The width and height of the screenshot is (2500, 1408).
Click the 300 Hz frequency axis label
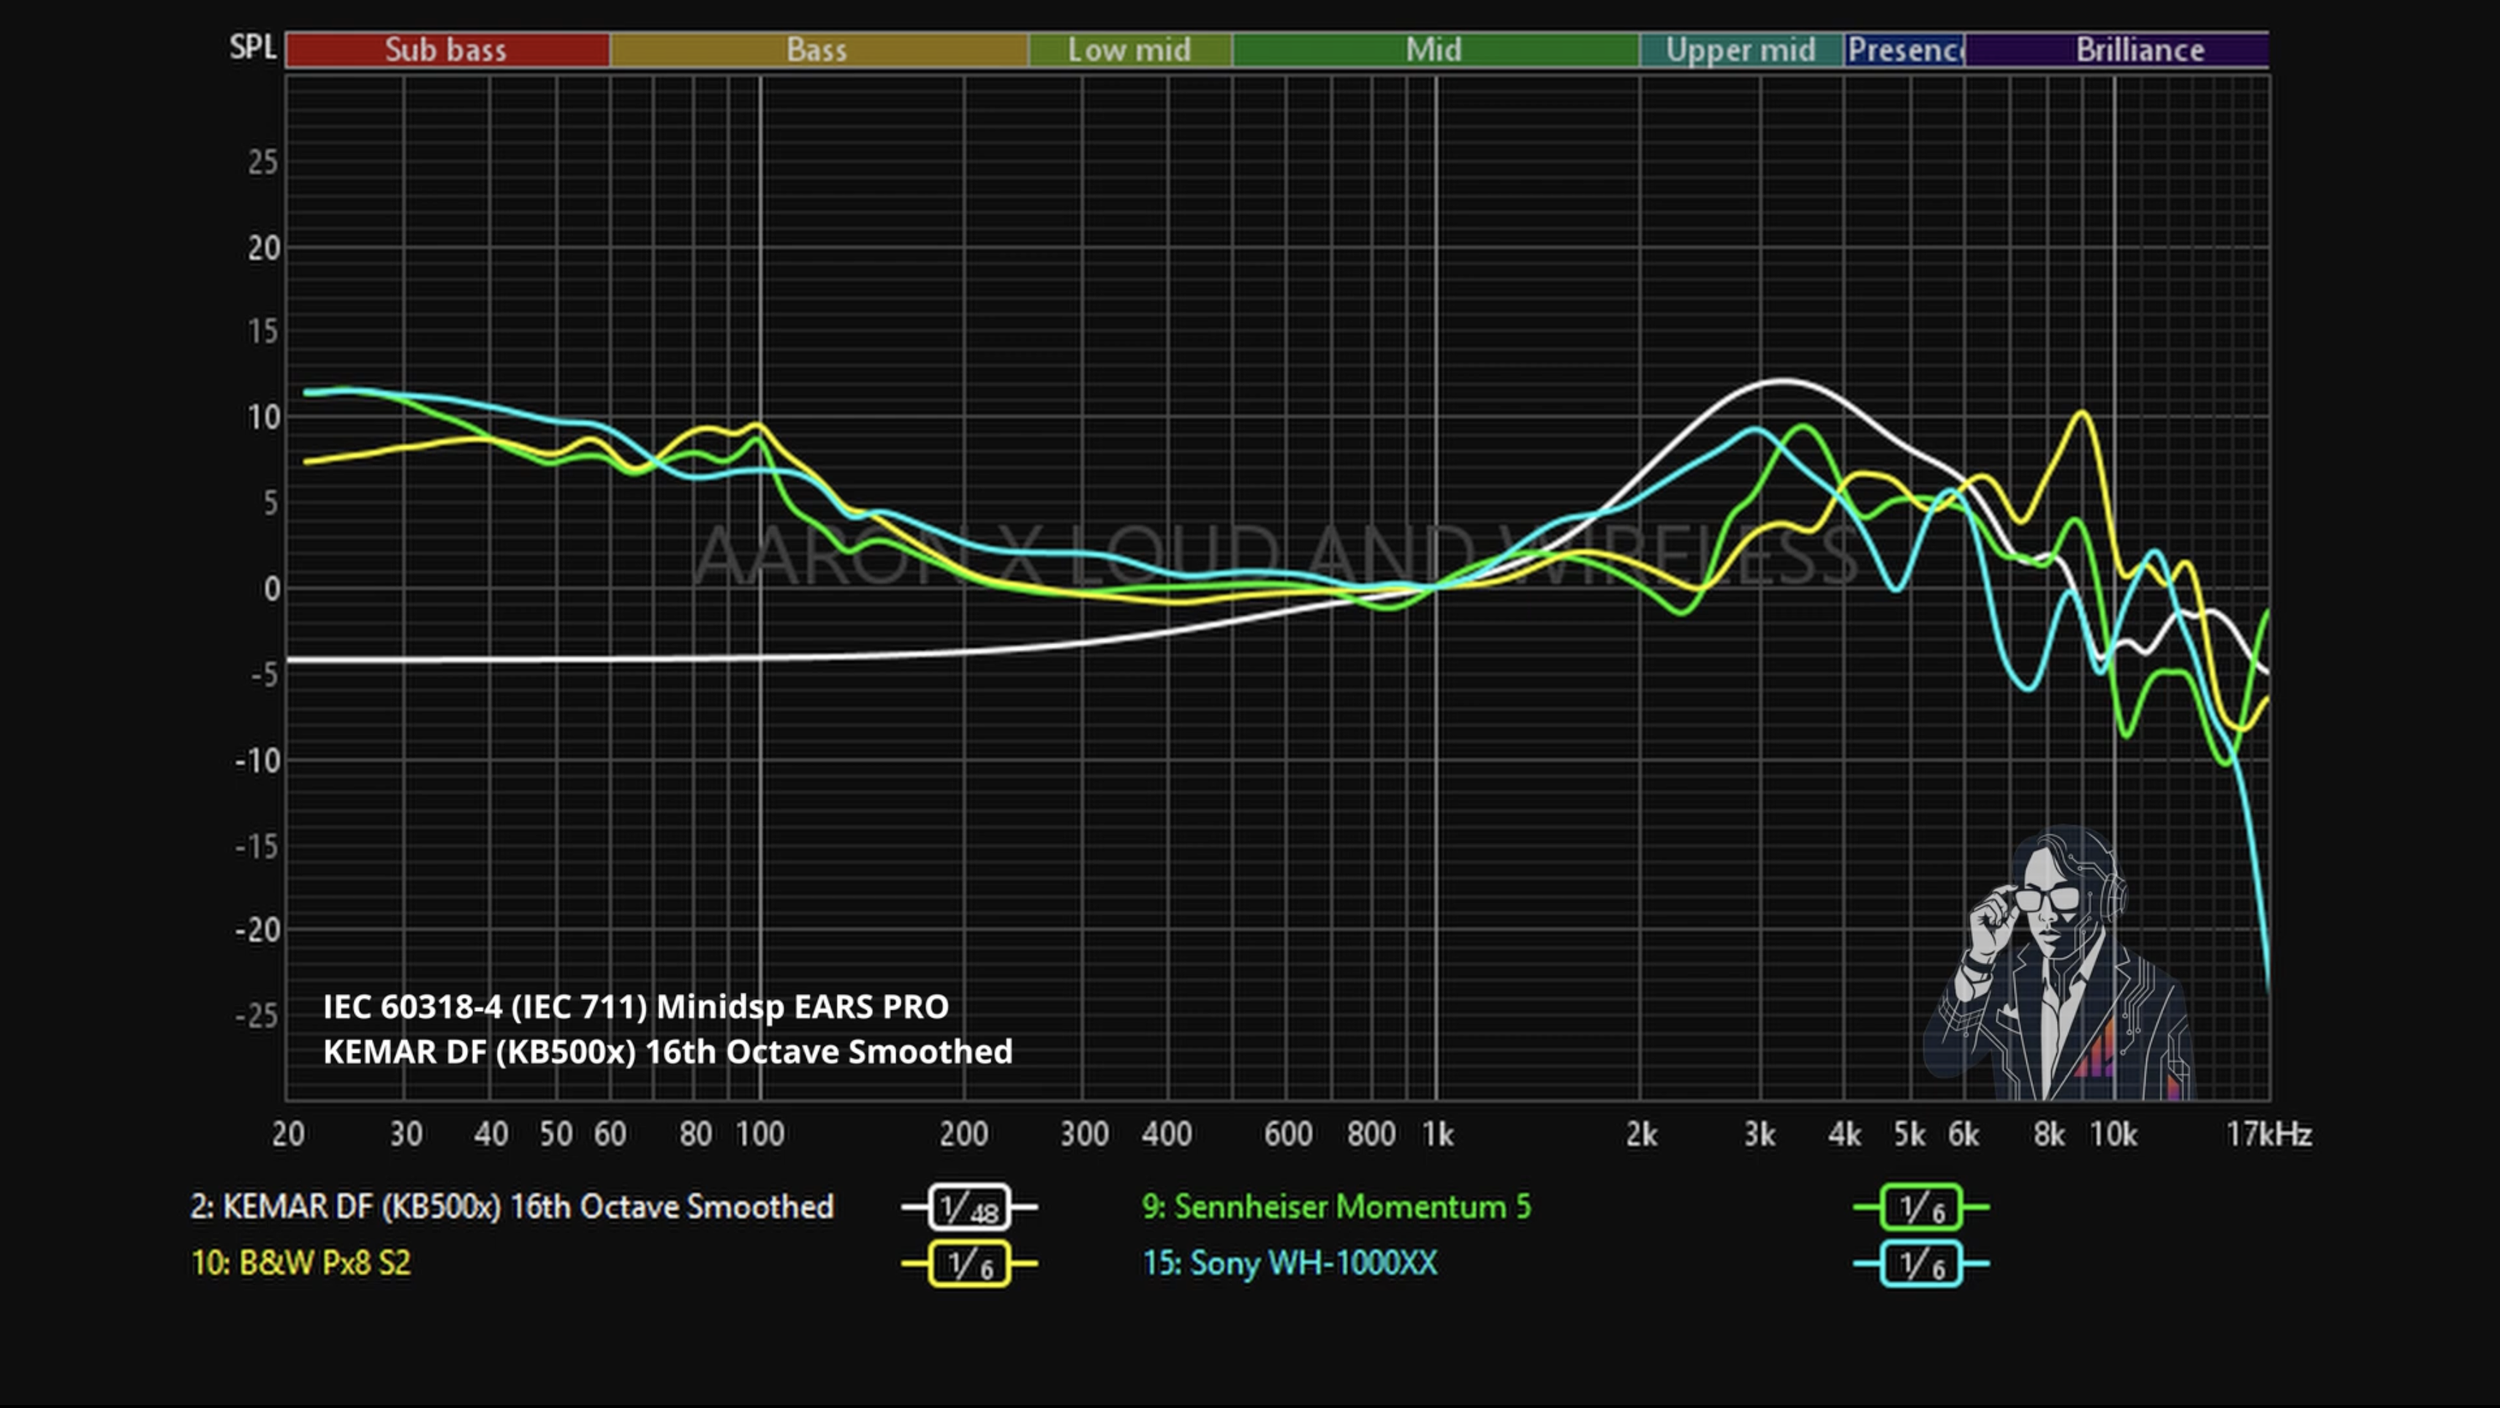[x=1084, y=1134]
